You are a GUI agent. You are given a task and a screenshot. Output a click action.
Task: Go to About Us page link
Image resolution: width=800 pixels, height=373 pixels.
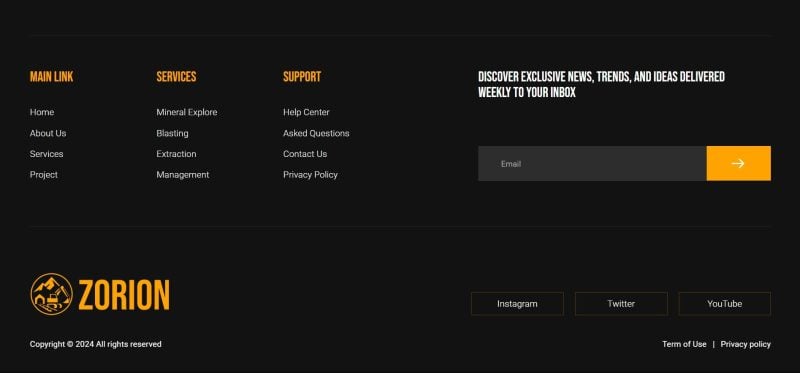(x=48, y=133)
